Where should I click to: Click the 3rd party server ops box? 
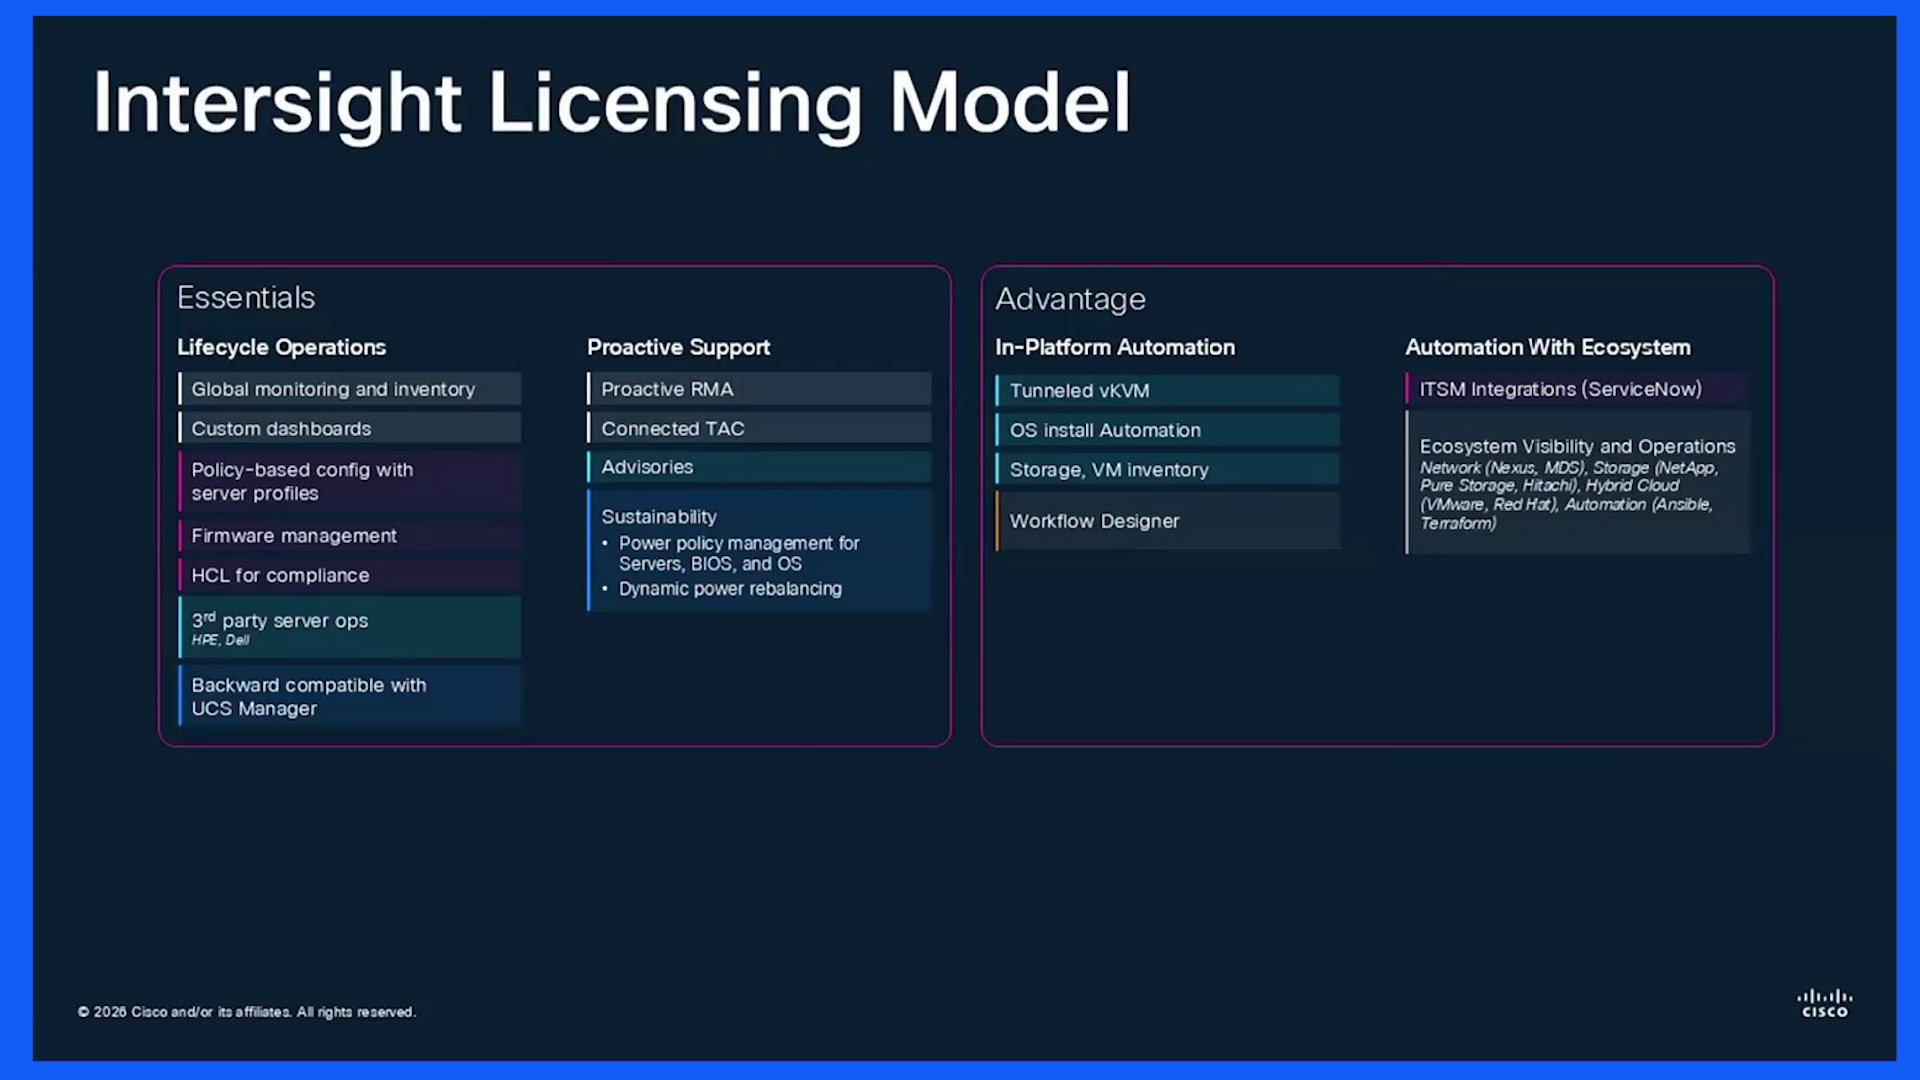[350, 627]
